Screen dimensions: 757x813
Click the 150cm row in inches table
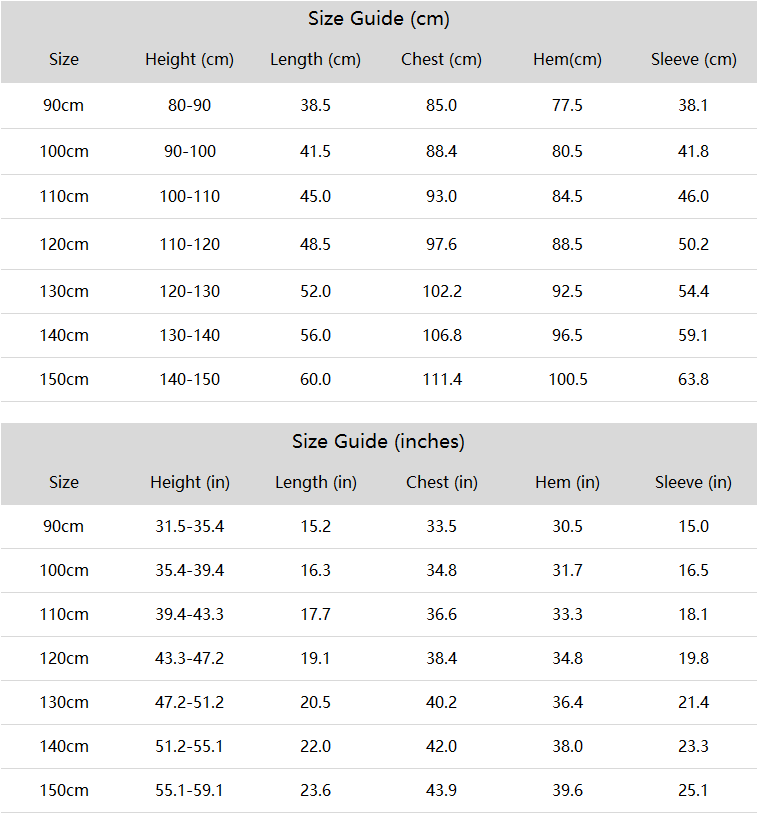tap(378, 791)
